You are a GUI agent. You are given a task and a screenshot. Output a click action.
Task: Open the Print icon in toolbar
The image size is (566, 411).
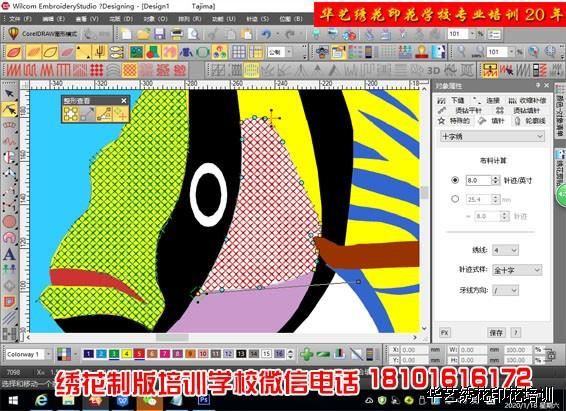[177, 34]
